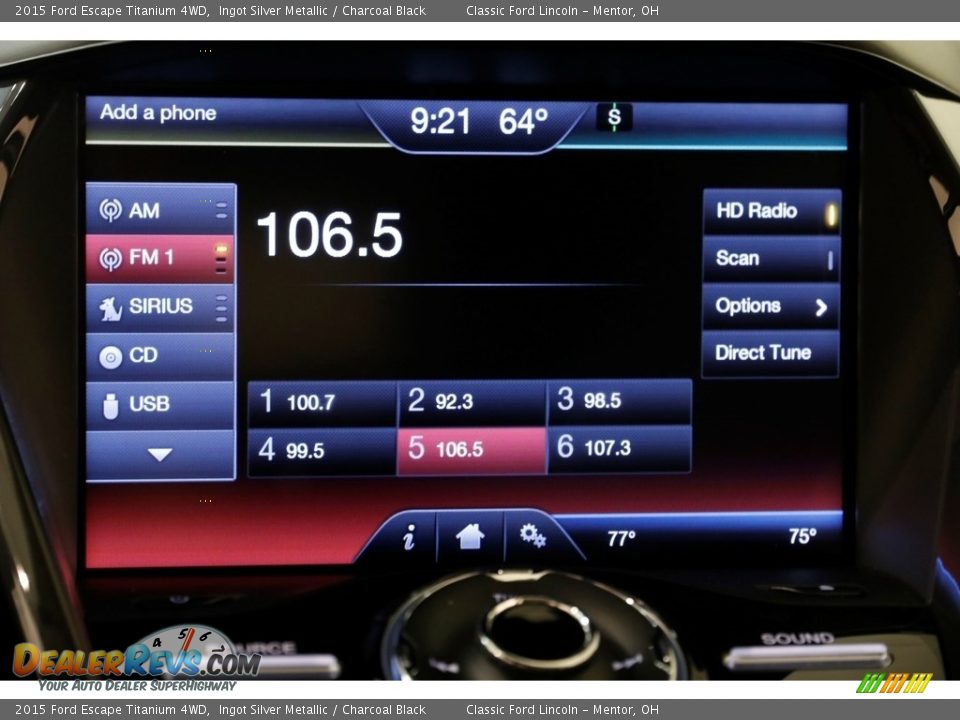
Task: Tap the info icon in bottom bar
Action: tap(409, 538)
